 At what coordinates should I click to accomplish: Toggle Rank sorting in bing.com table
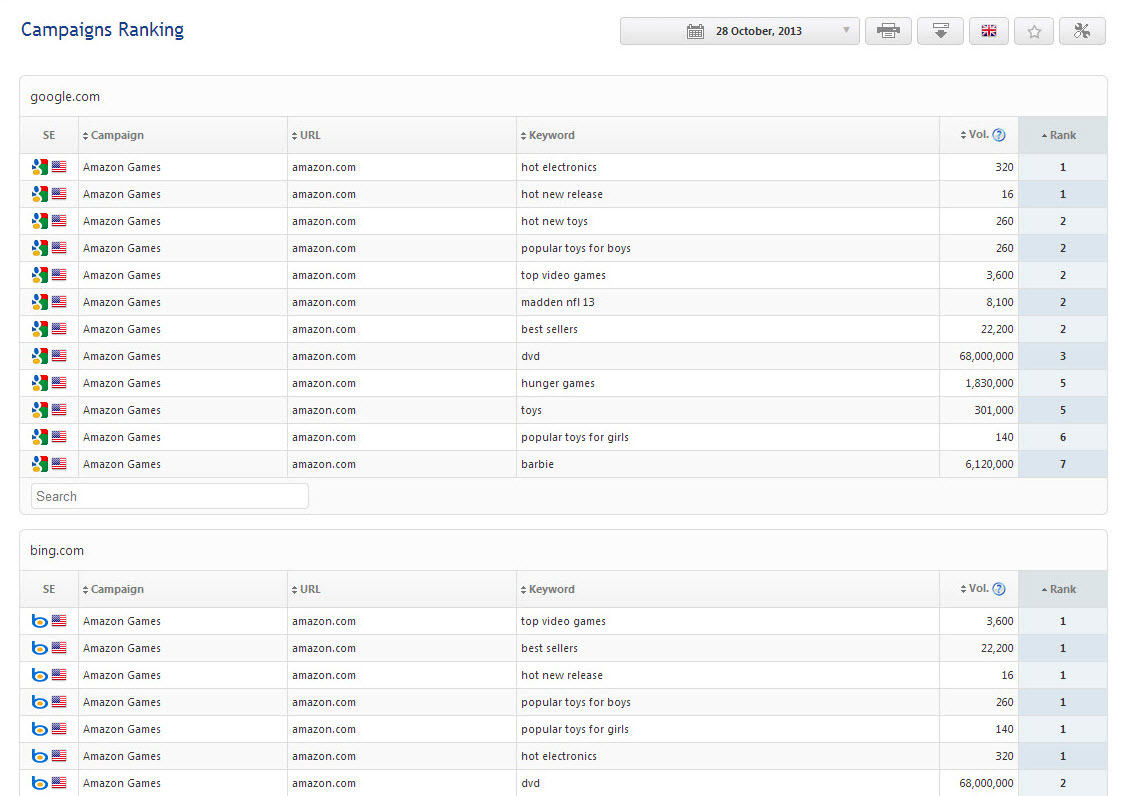1062,590
